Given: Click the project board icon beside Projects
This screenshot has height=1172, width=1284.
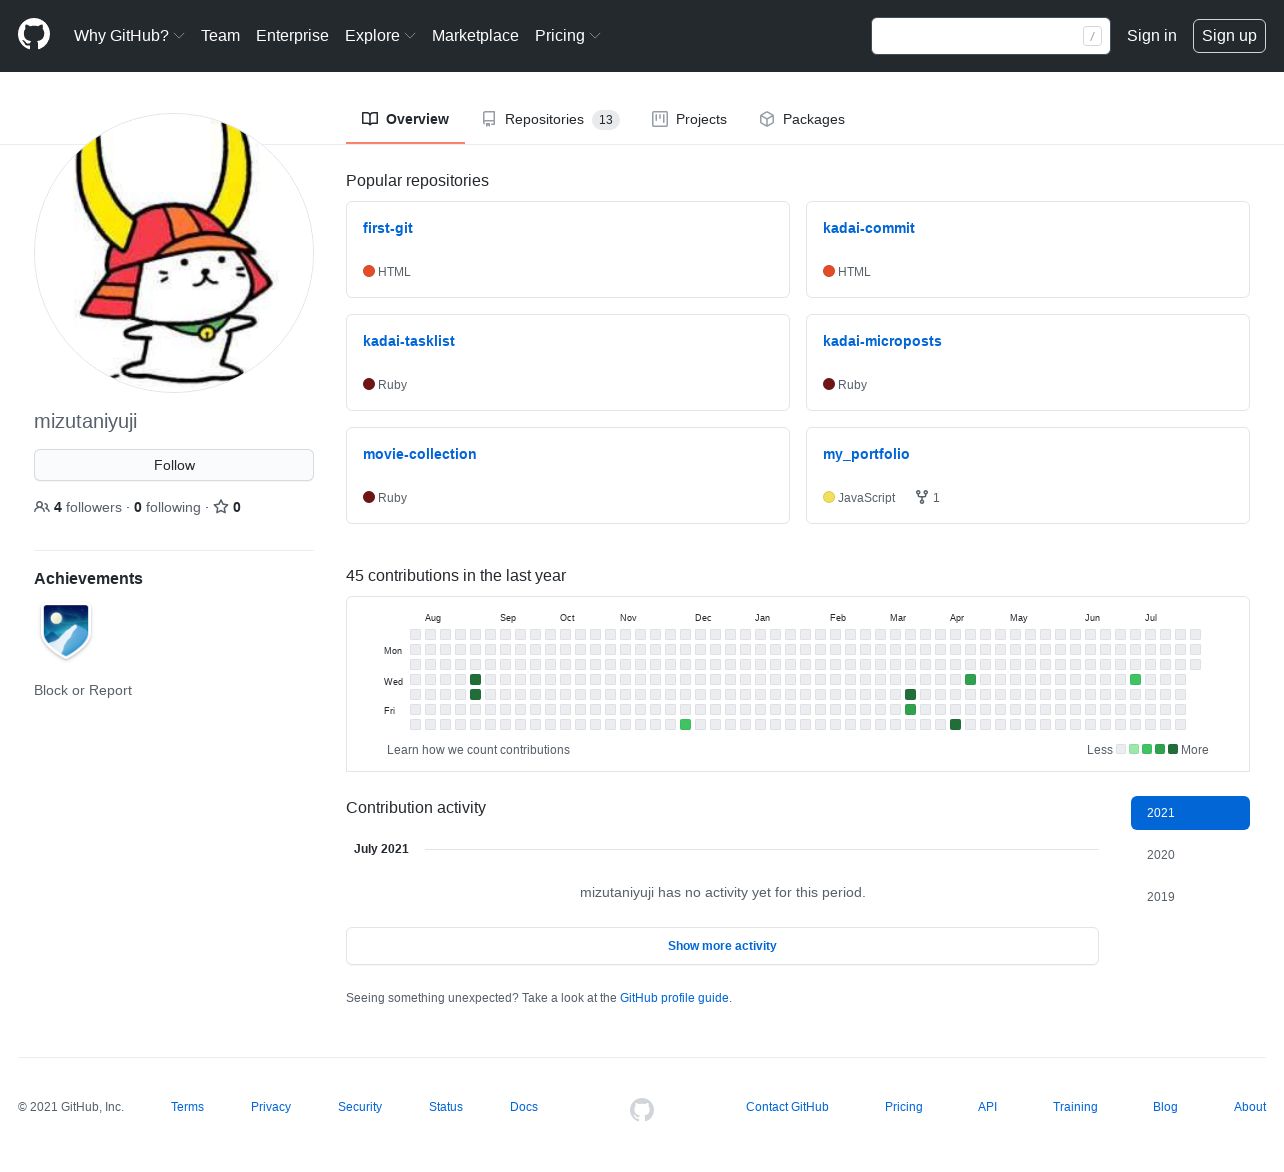Looking at the screenshot, I should 660,119.
